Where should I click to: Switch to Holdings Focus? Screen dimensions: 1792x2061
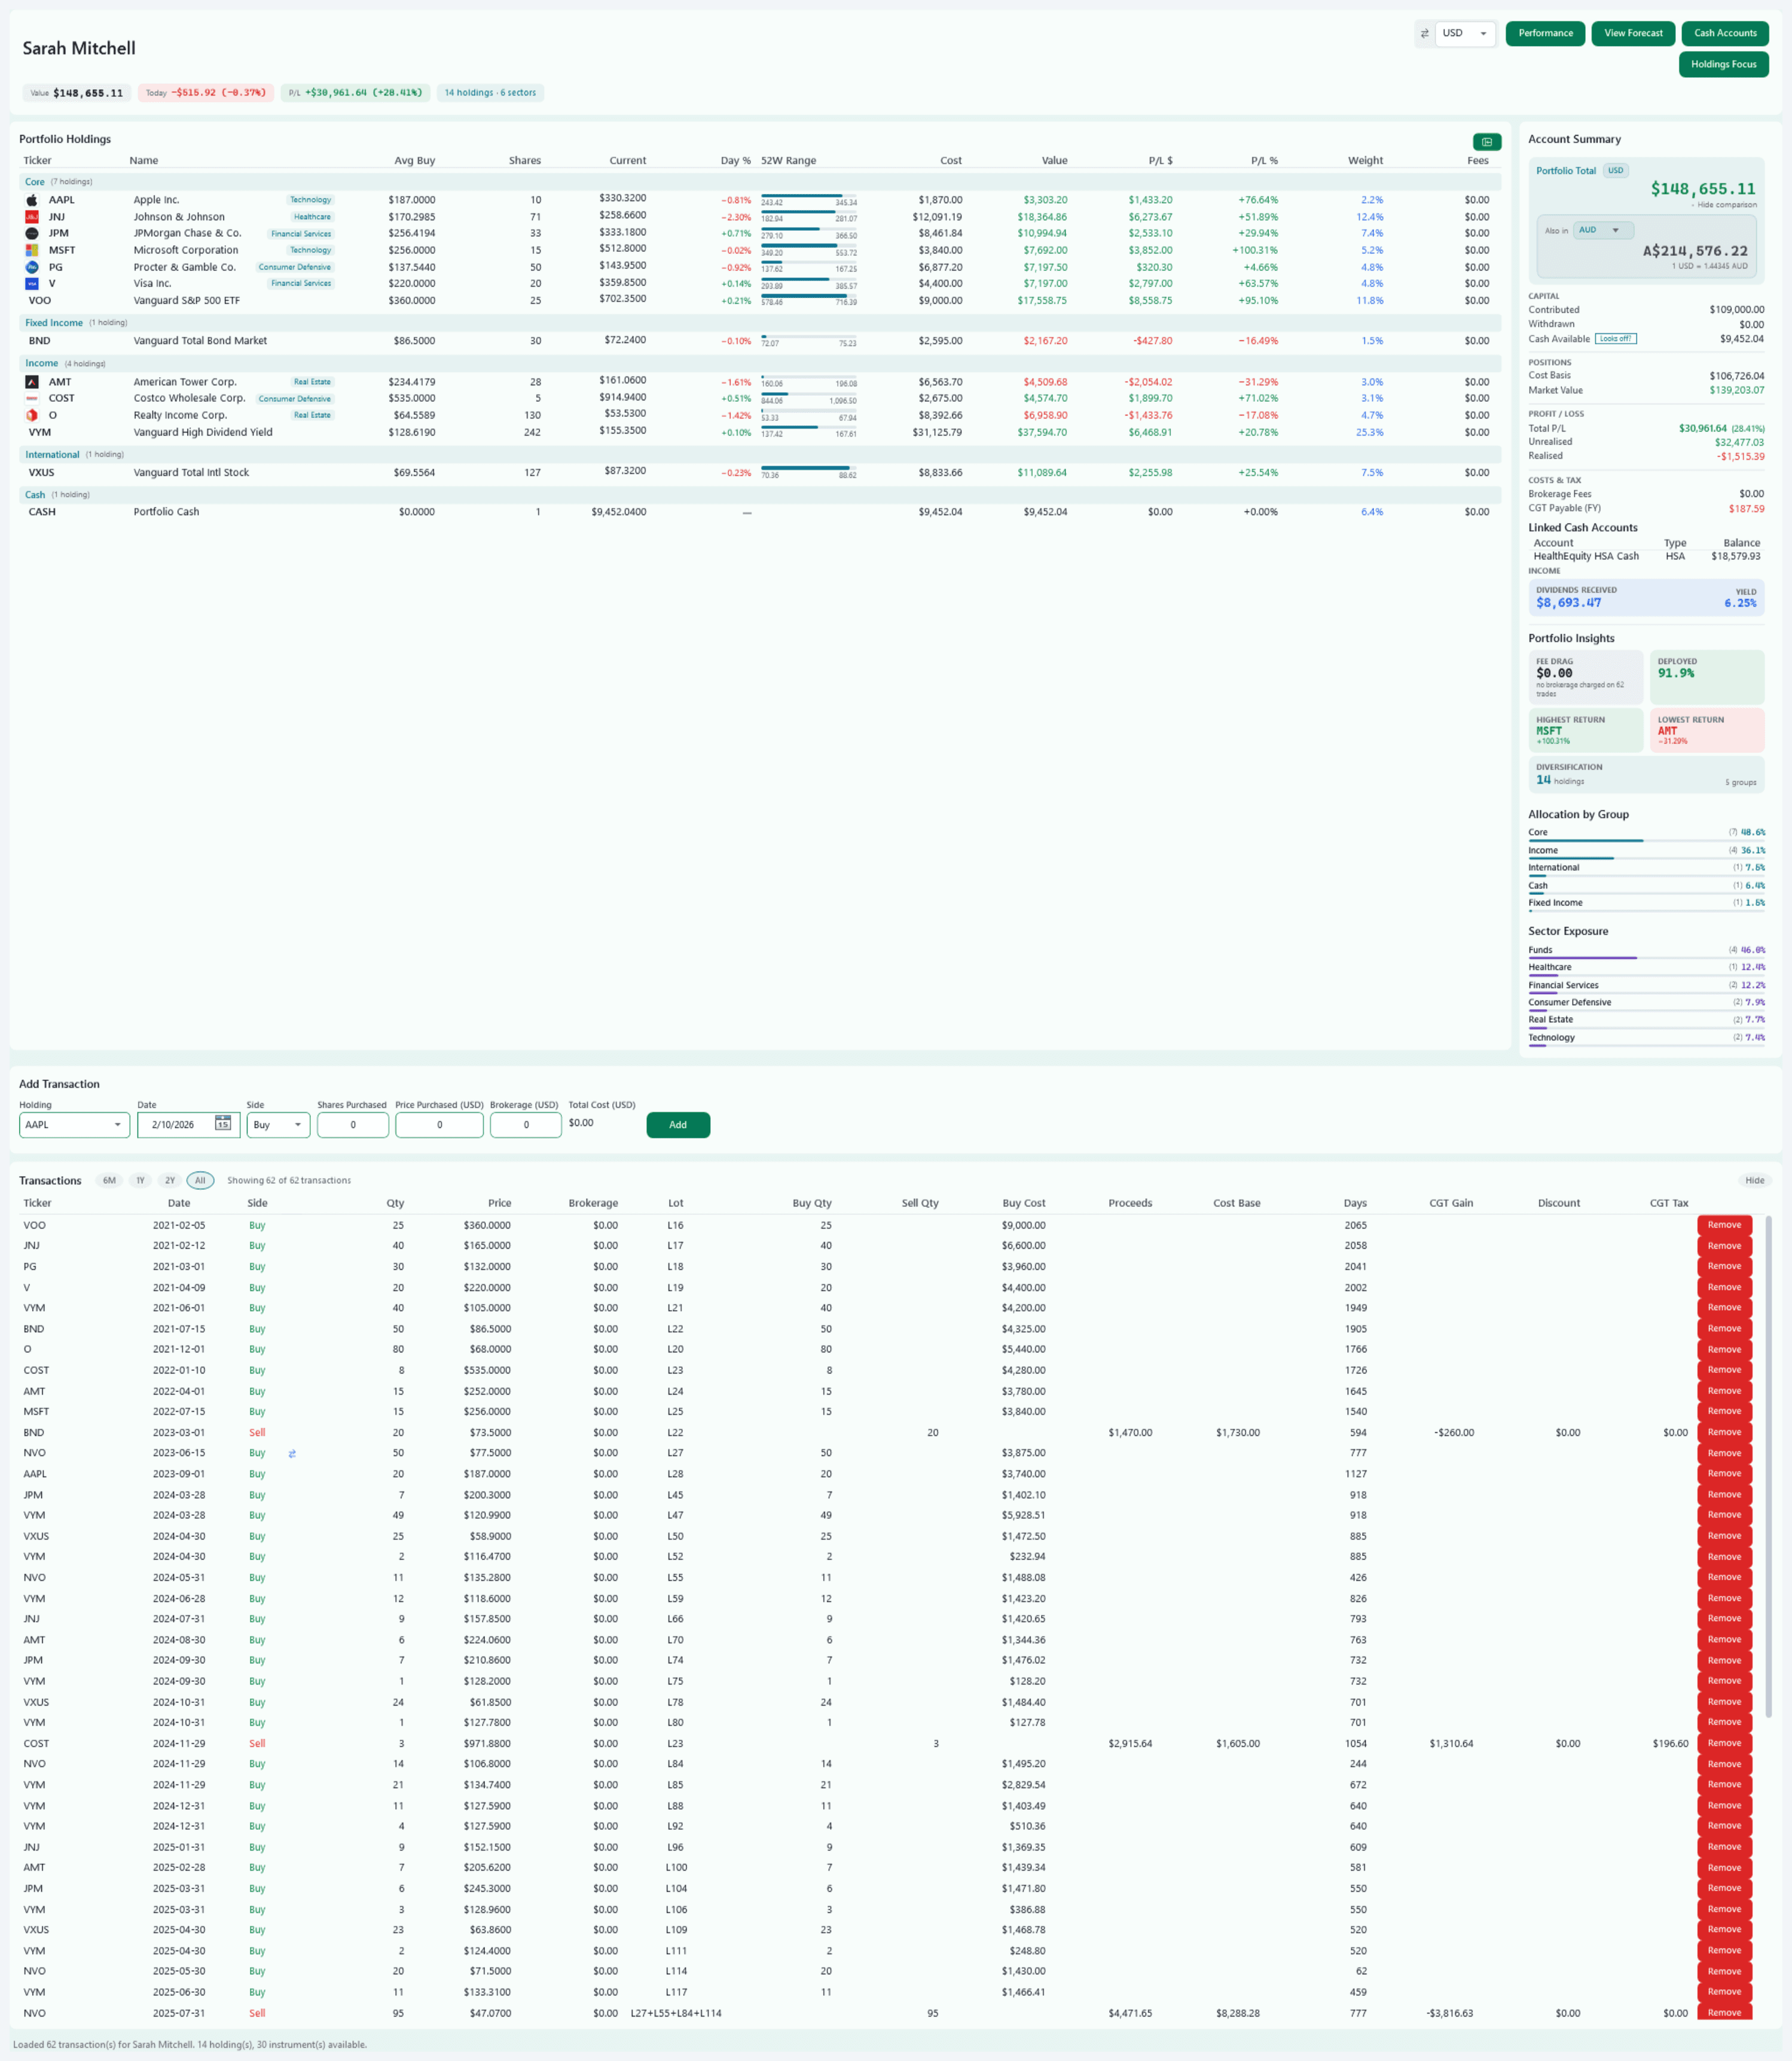pos(1723,64)
